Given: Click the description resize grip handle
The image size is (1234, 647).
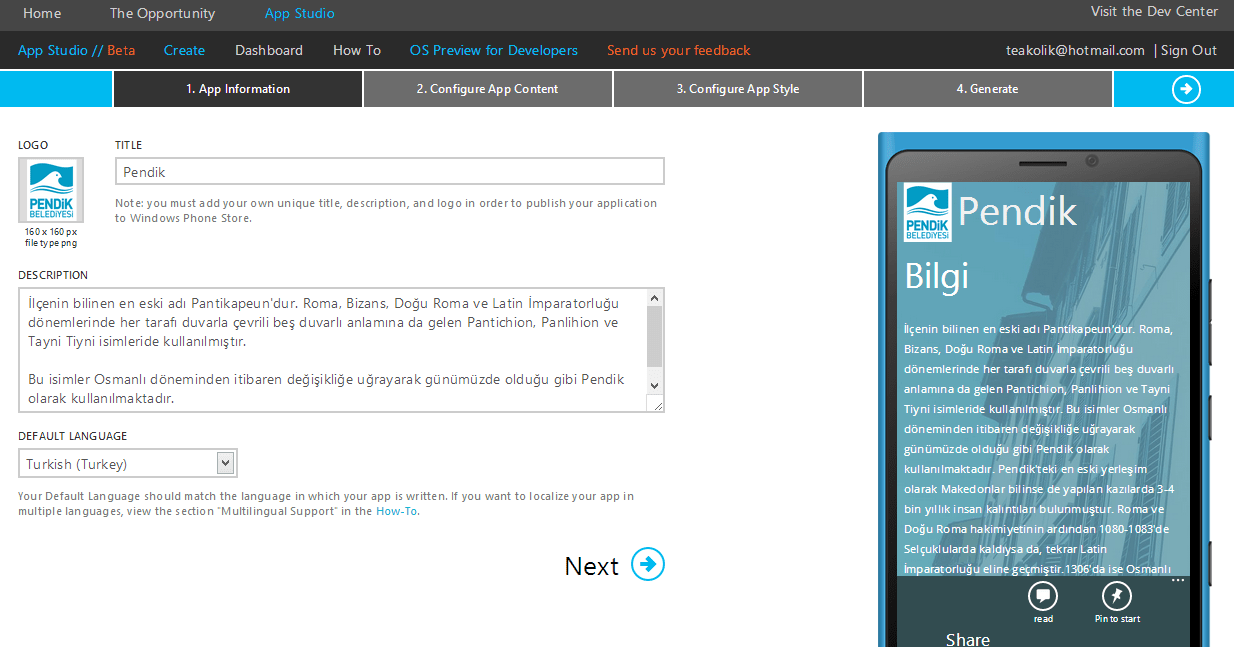Looking at the screenshot, I should pyautogui.click(x=655, y=403).
